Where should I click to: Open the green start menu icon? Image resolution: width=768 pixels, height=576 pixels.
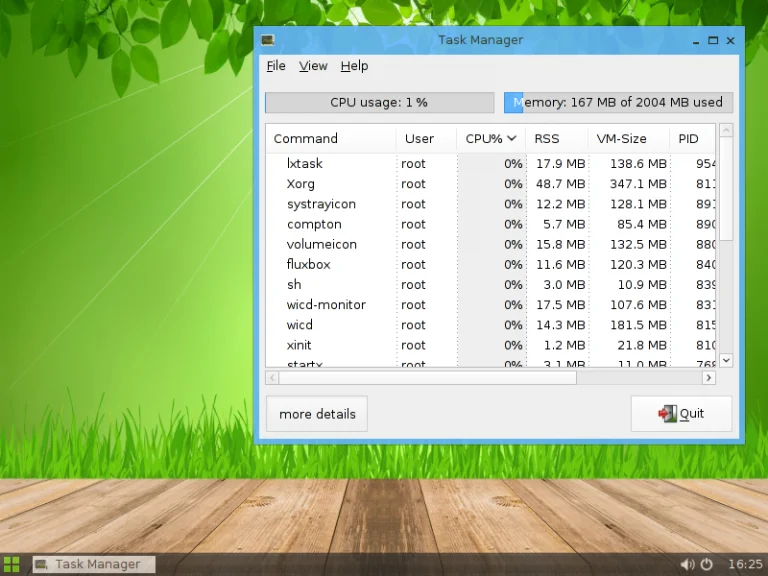pos(11,564)
